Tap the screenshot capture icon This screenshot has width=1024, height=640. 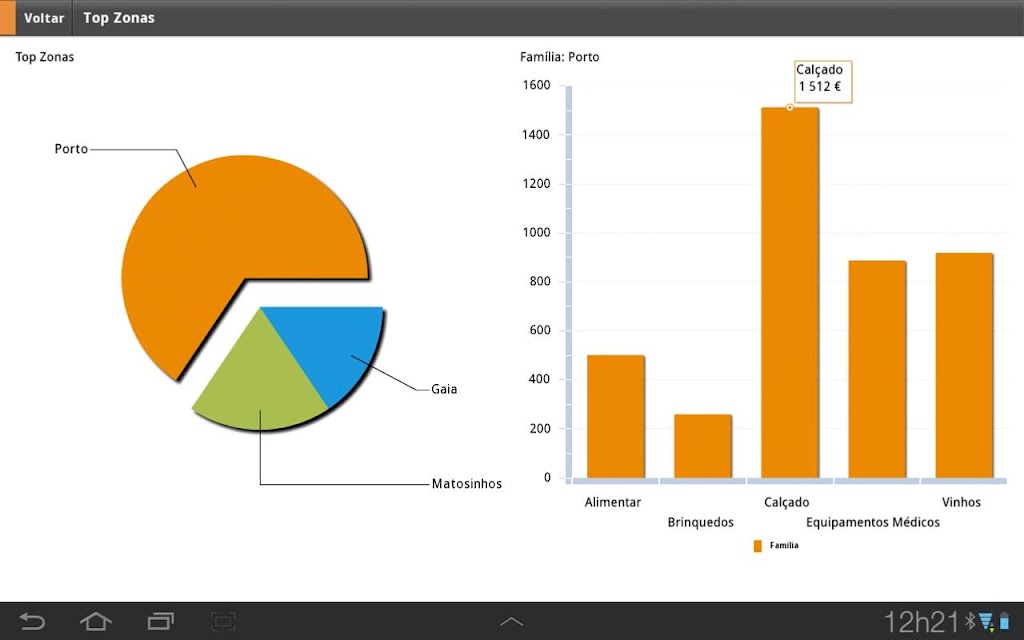click(223, 621)
